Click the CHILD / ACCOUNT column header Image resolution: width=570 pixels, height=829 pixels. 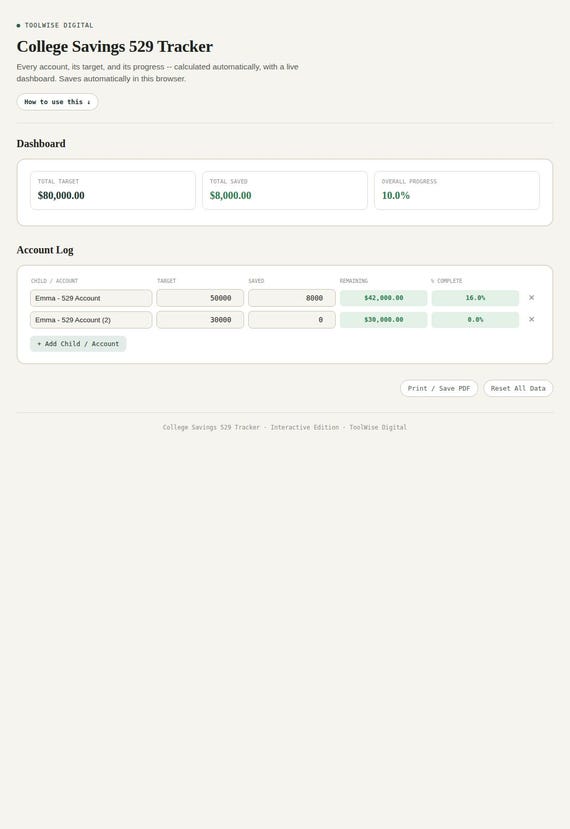[x=54, y=281]
